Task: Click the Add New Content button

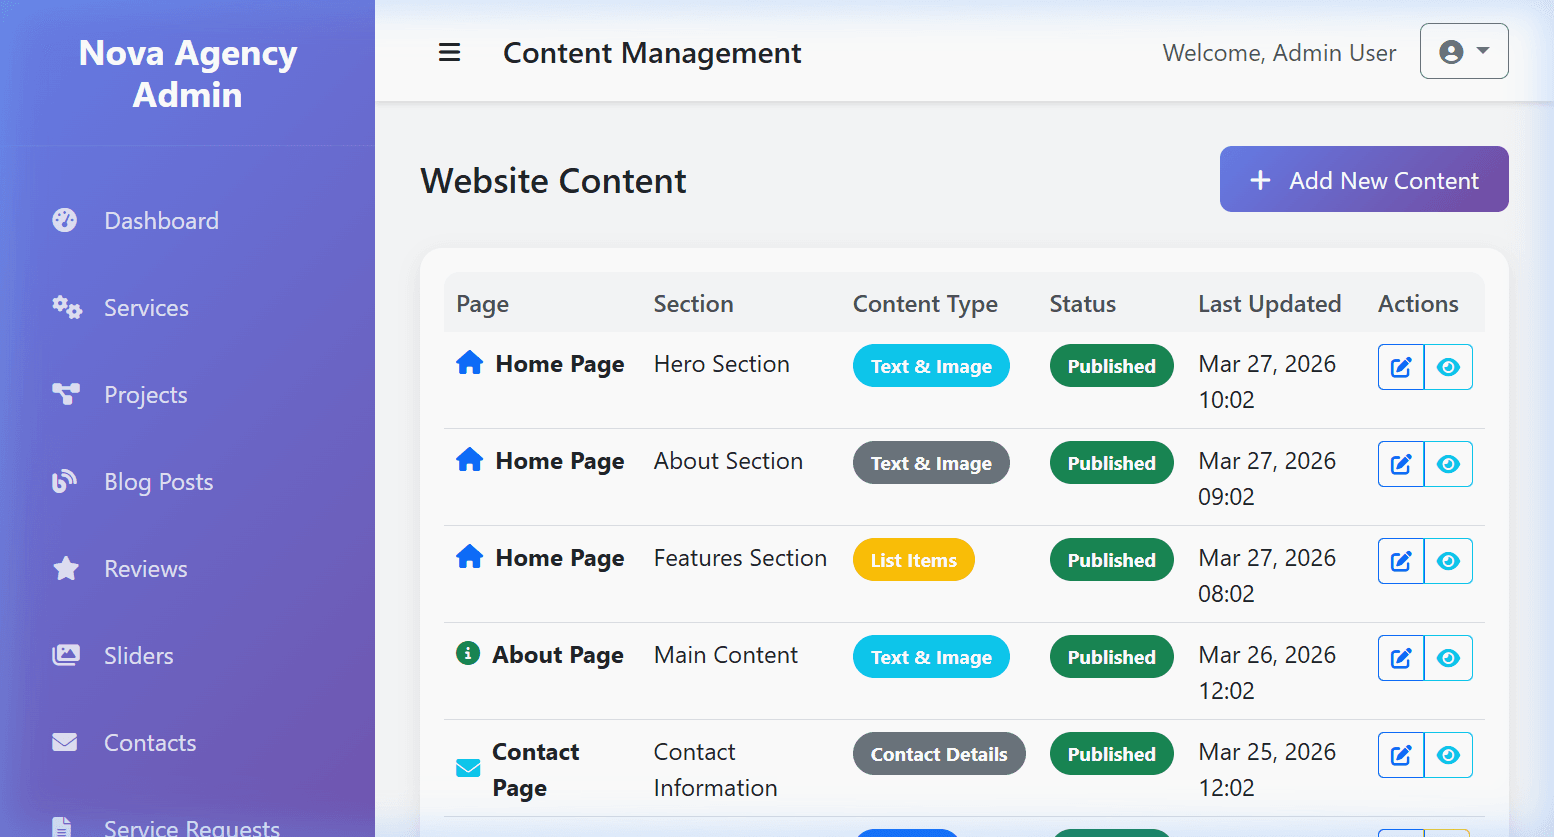Action: (1364, 179)
